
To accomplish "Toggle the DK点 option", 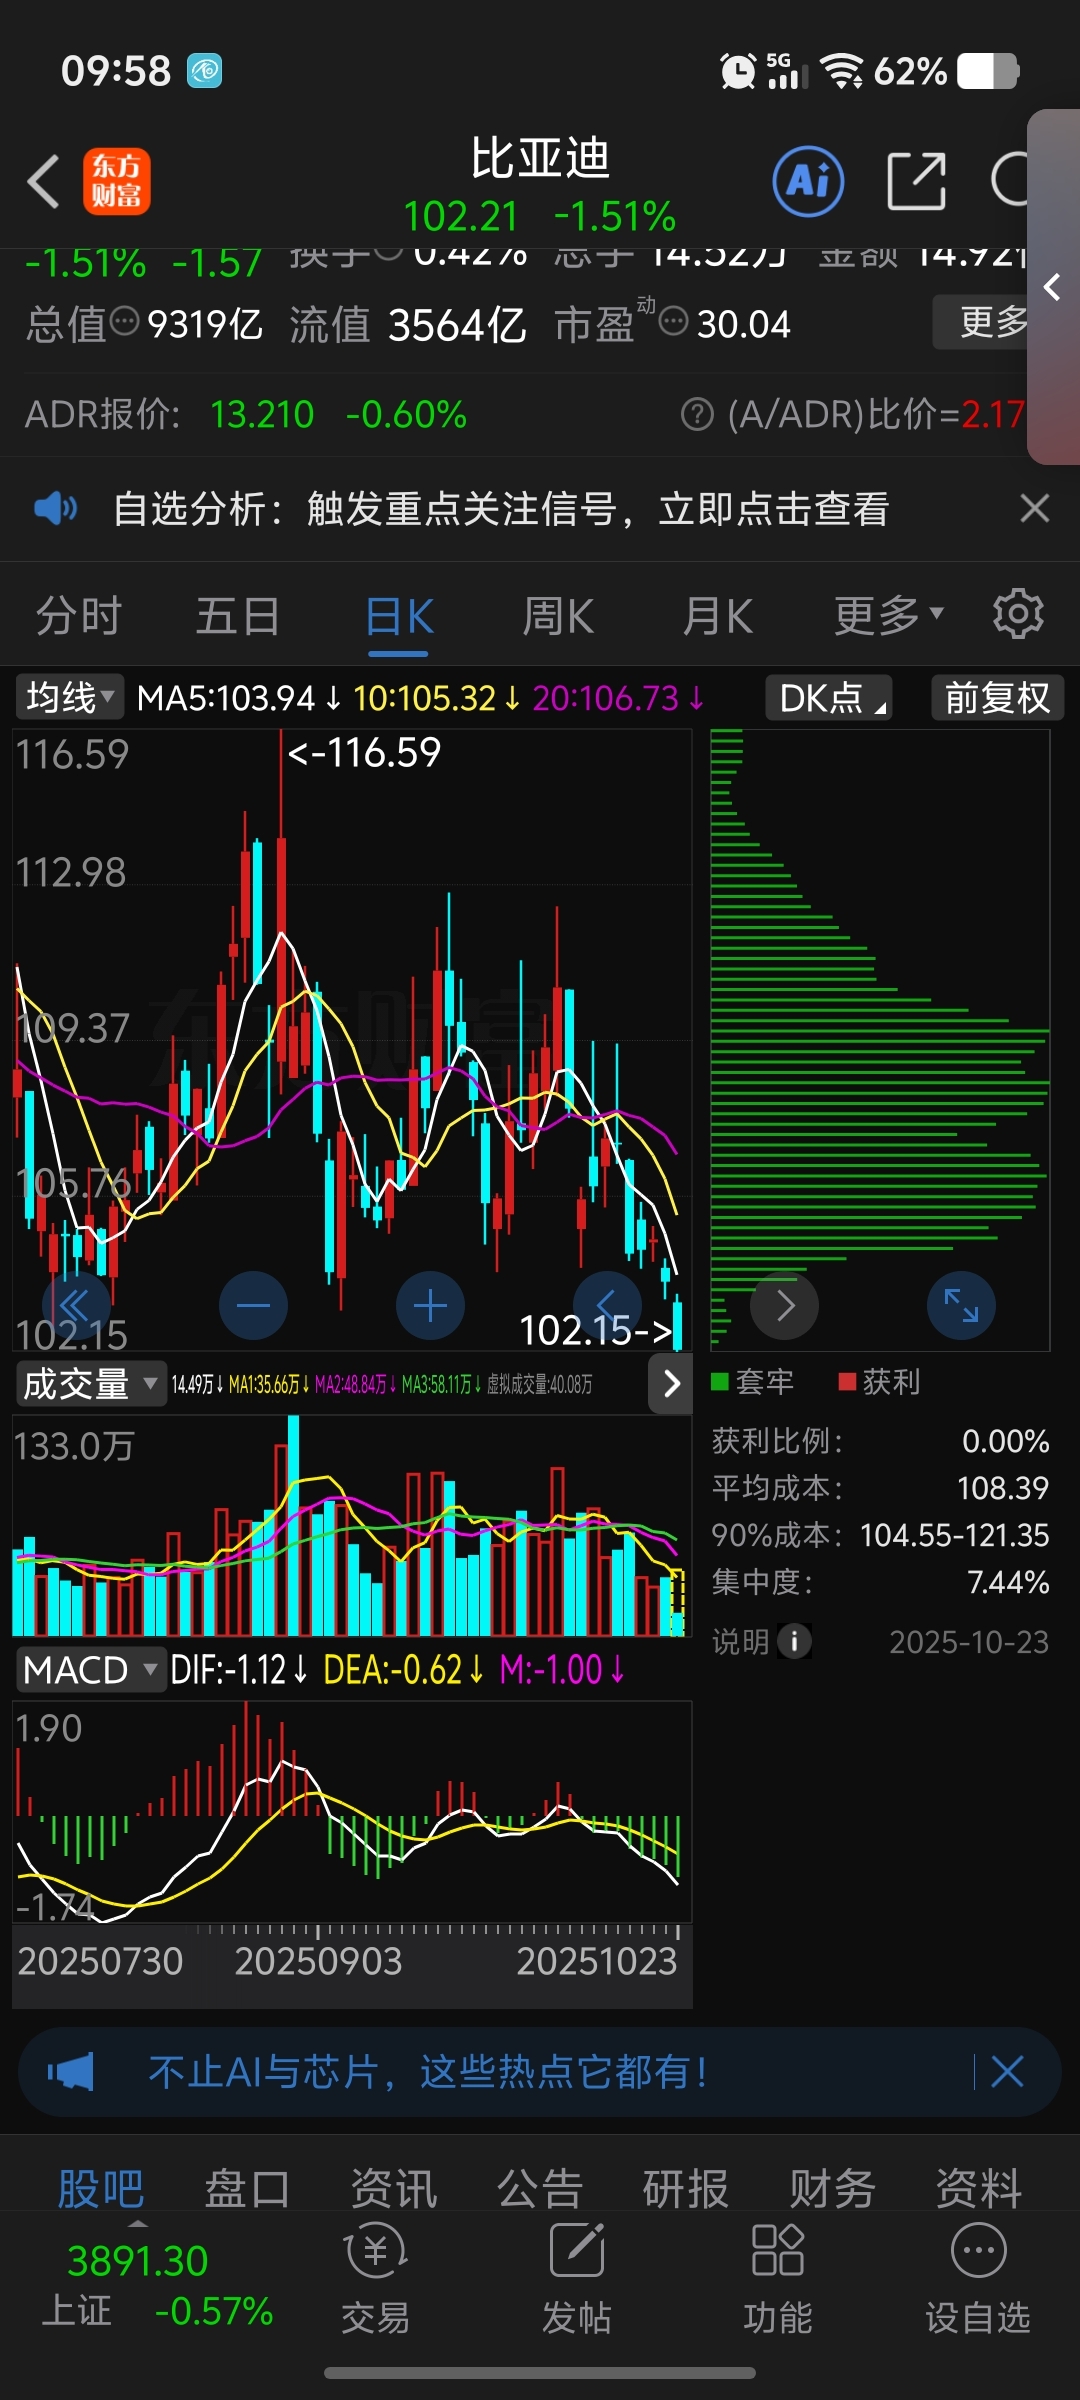I will click(x=829, y=697).
